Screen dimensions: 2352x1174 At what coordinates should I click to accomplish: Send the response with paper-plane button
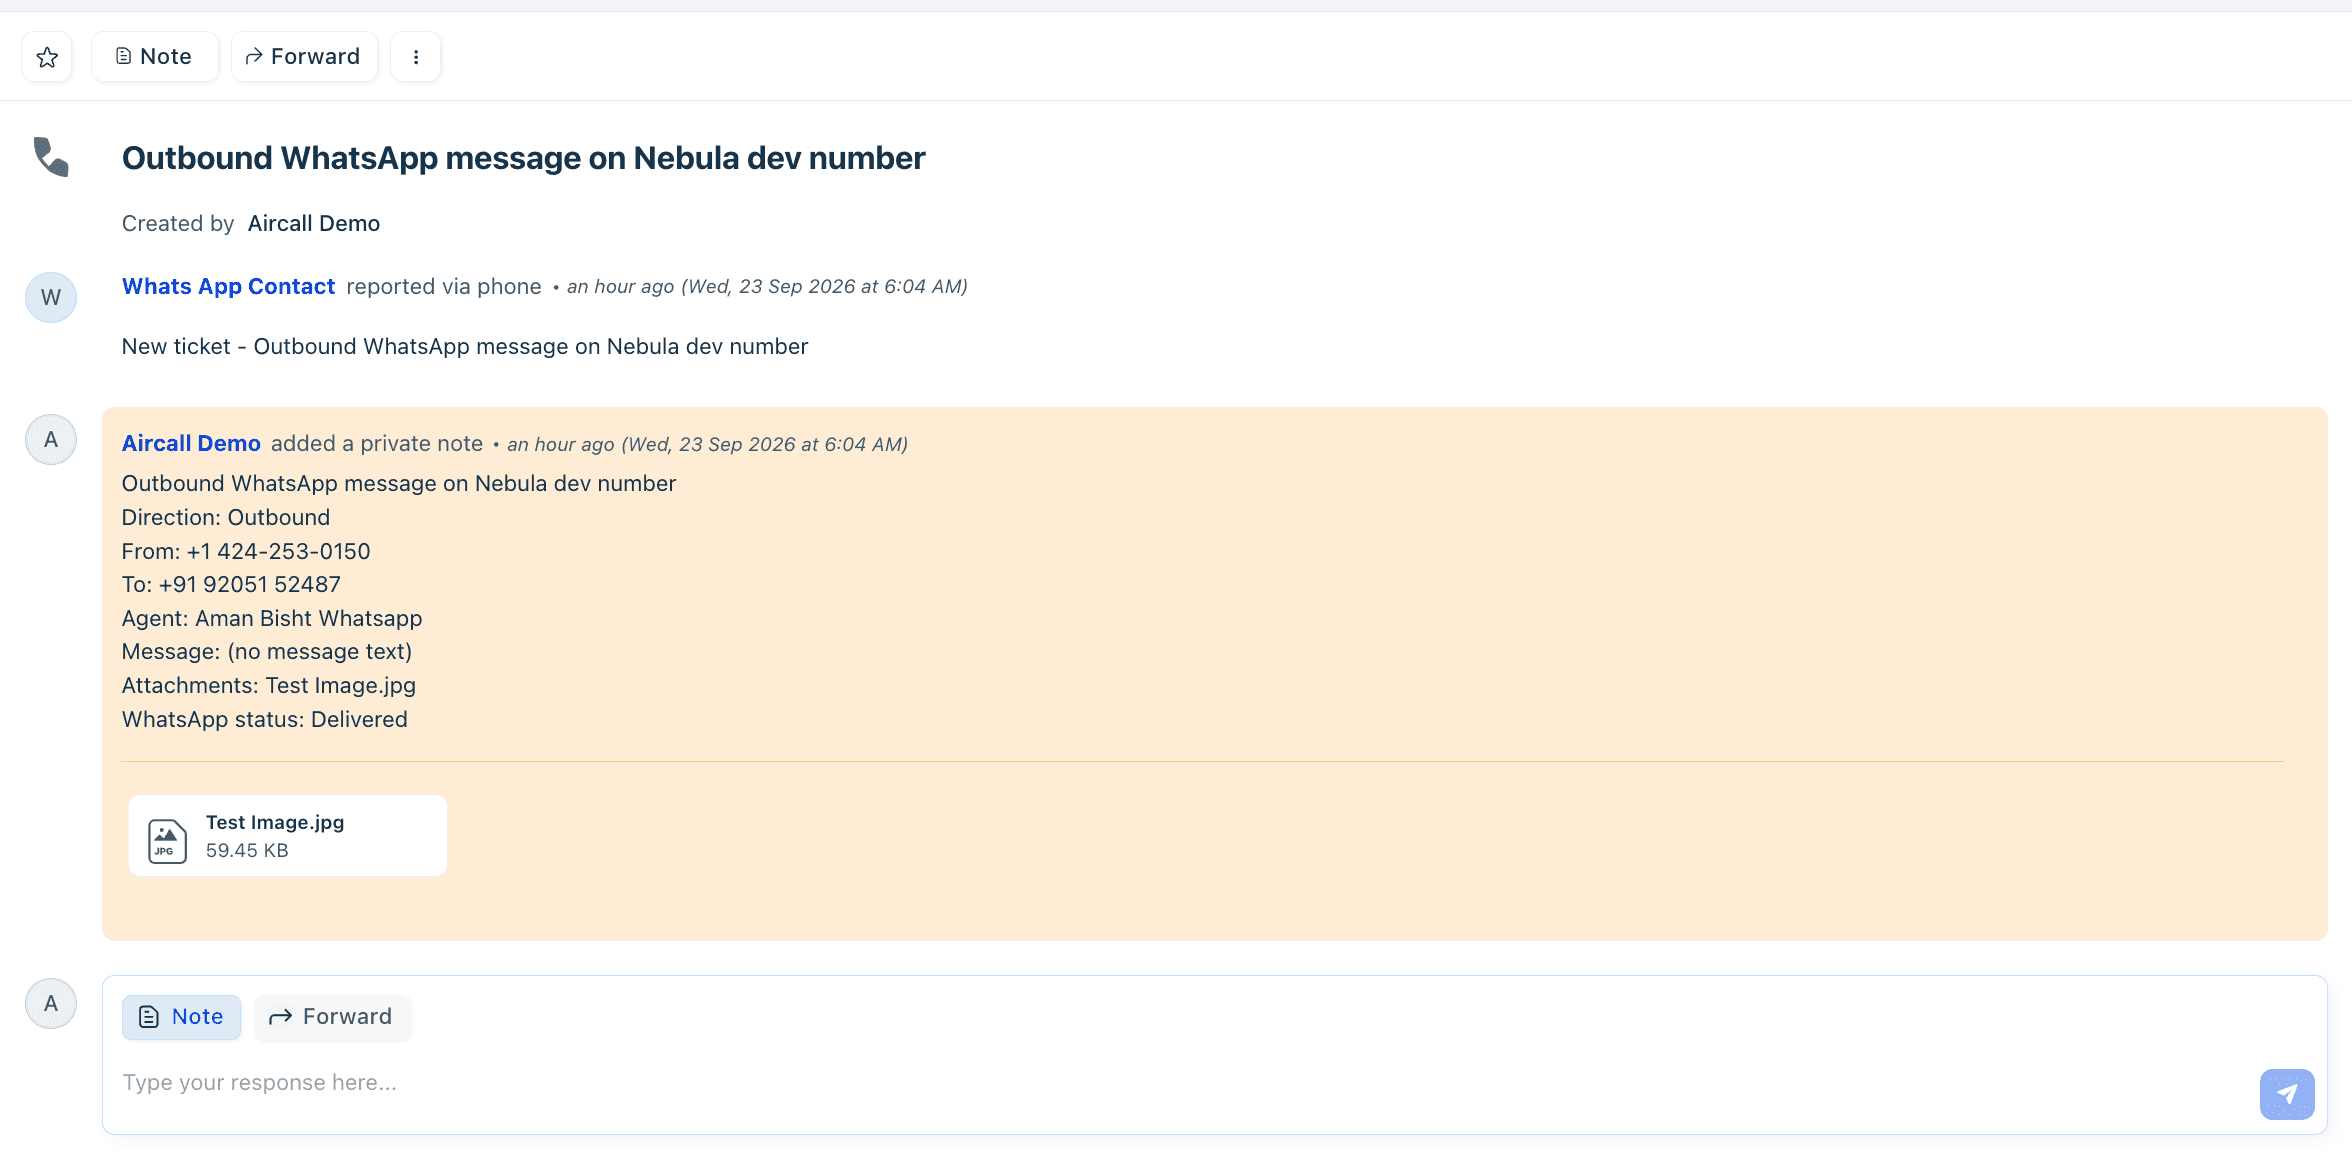[2287, 1094]
